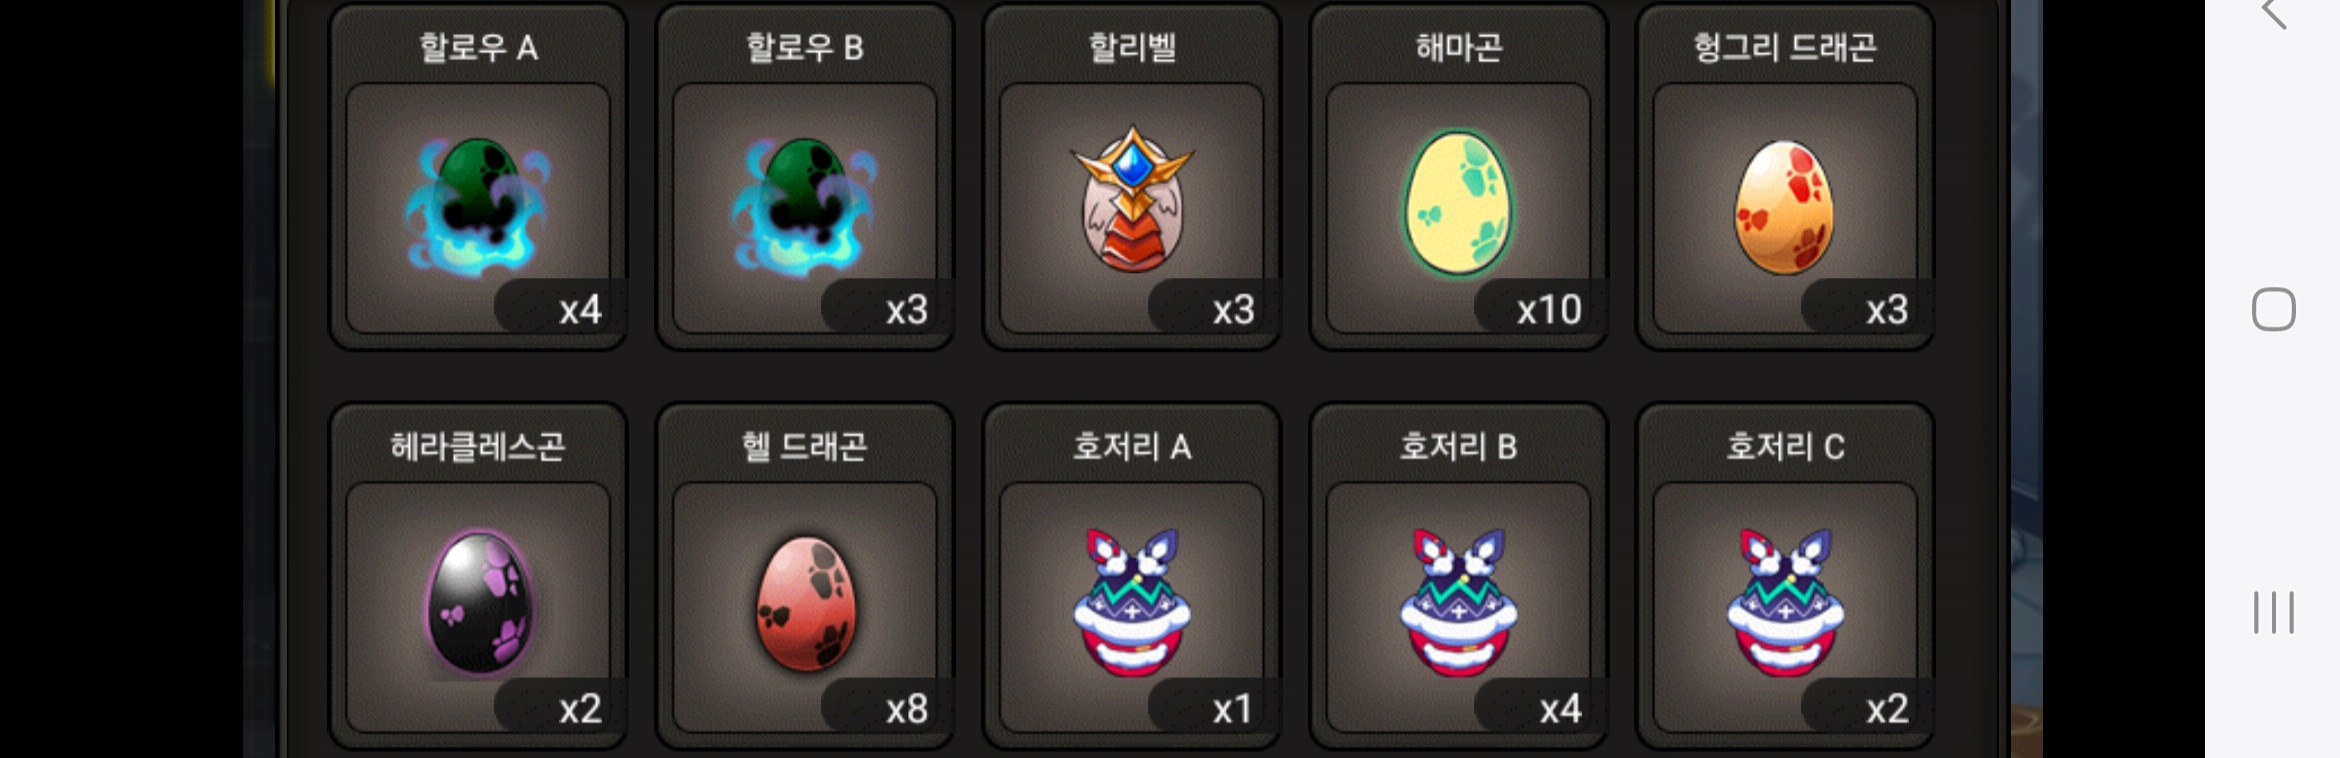Choose the 호저리 A bunny egg
Viewport: 2340px width, 758px height.
click(1131, 602)
